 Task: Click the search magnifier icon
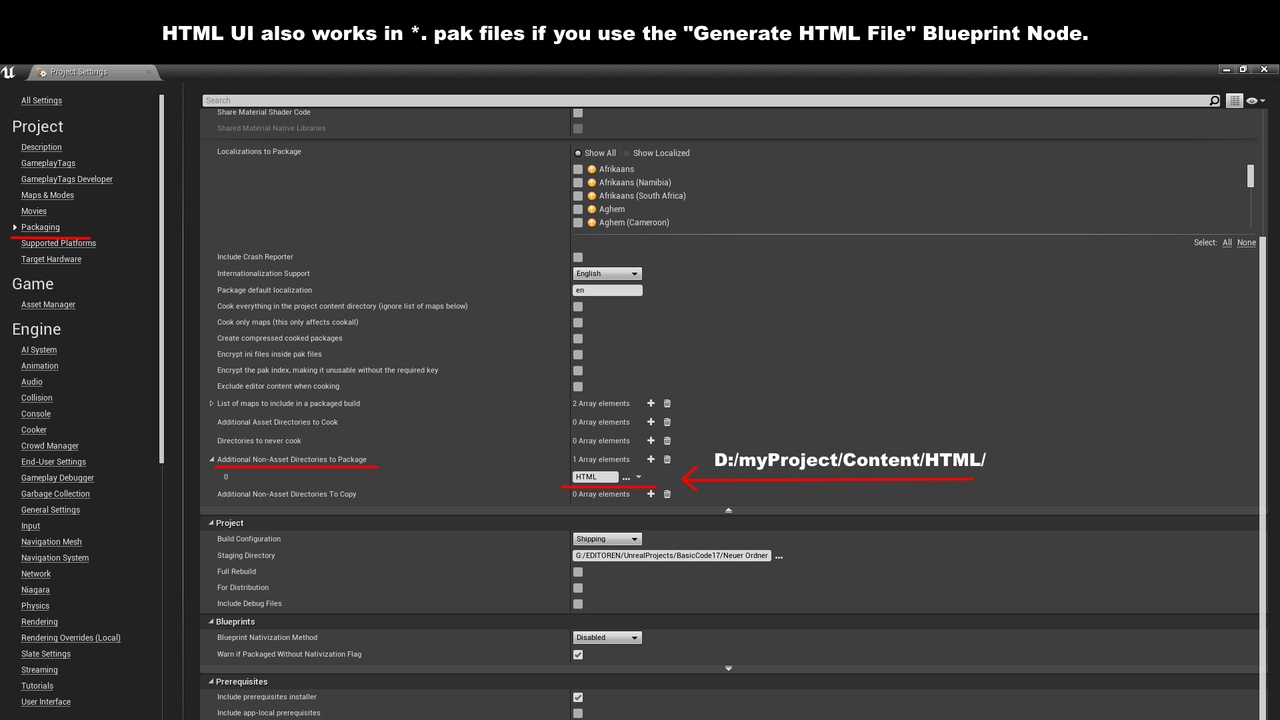pos(1214,101)
